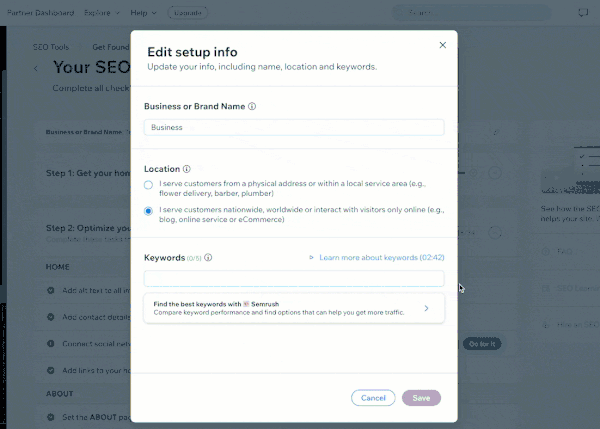The height and width of the screenshot is (429, 600).
Task: Select nationwide or online-only customers radio option
Action: tap(148, 211)
